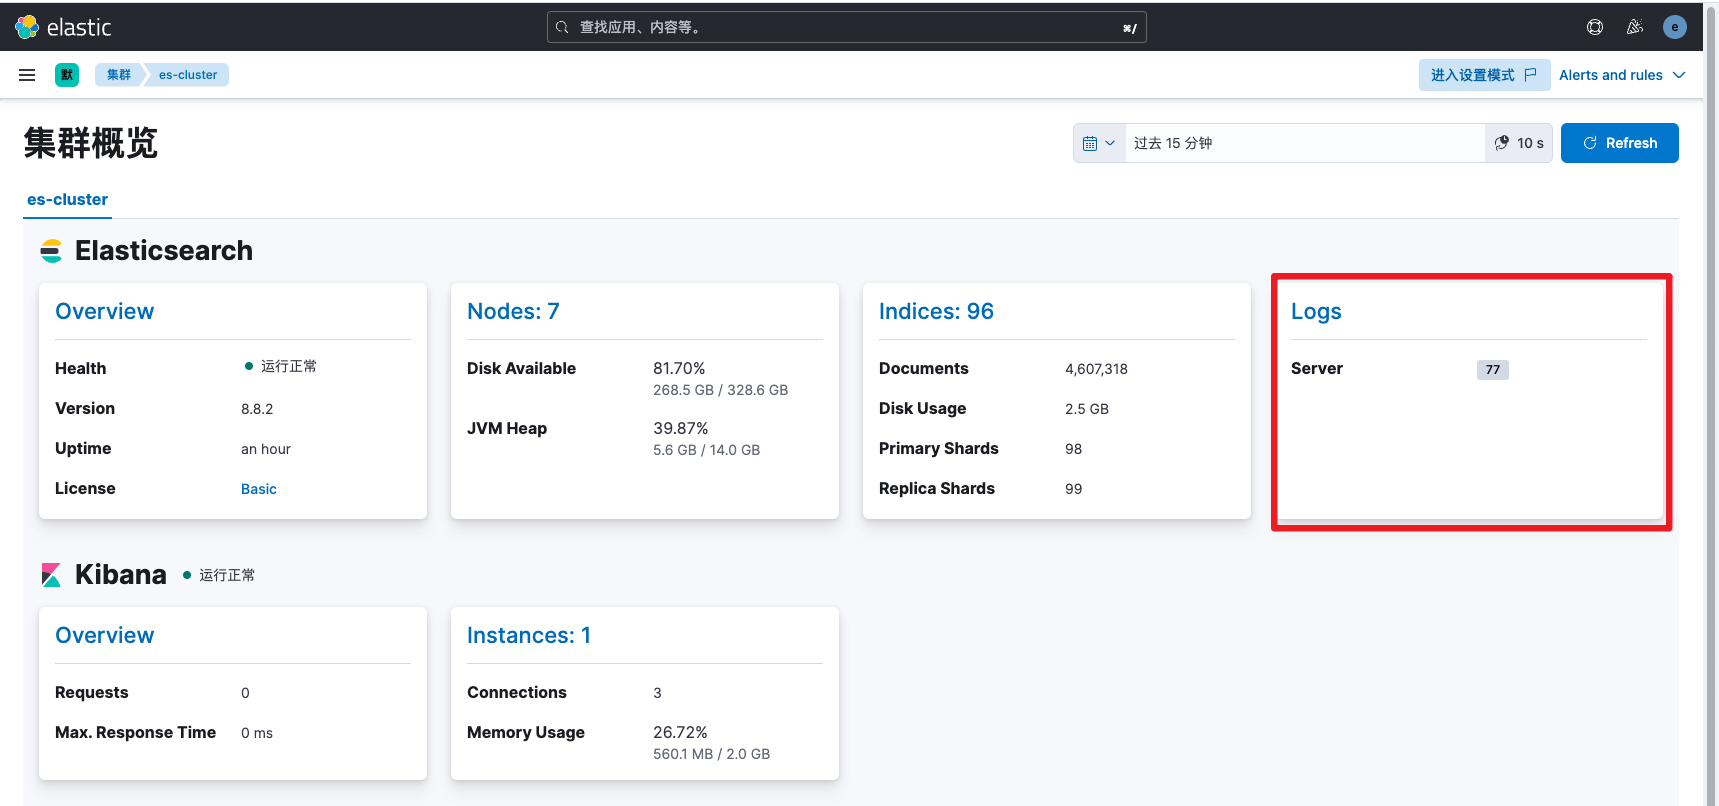Viewport: 1719px width, 806px height.
Task: Click the Requests label
Action: pos(92,692)
